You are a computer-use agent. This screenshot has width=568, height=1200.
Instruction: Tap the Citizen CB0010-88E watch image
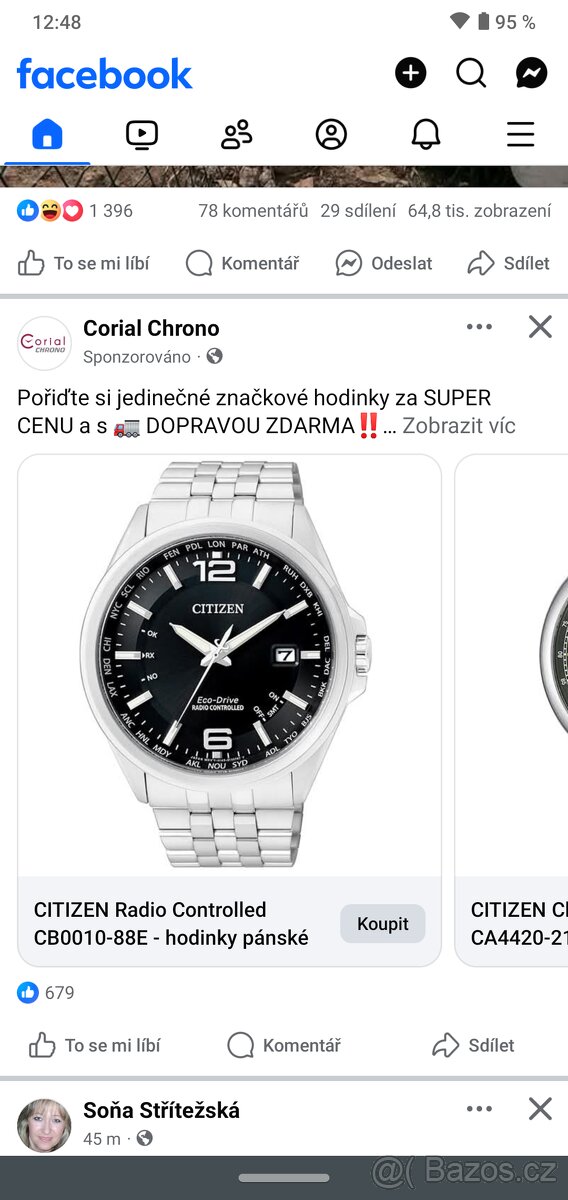coord(229,666)
